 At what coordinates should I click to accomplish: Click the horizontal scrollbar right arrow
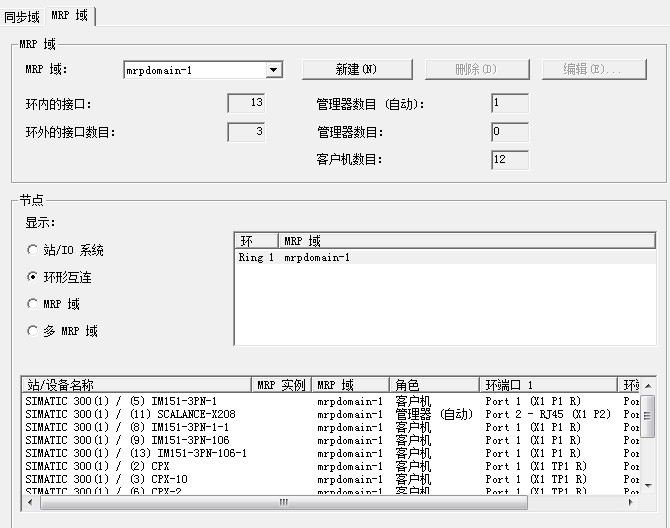pyautogui.click(x=632, y=502)
